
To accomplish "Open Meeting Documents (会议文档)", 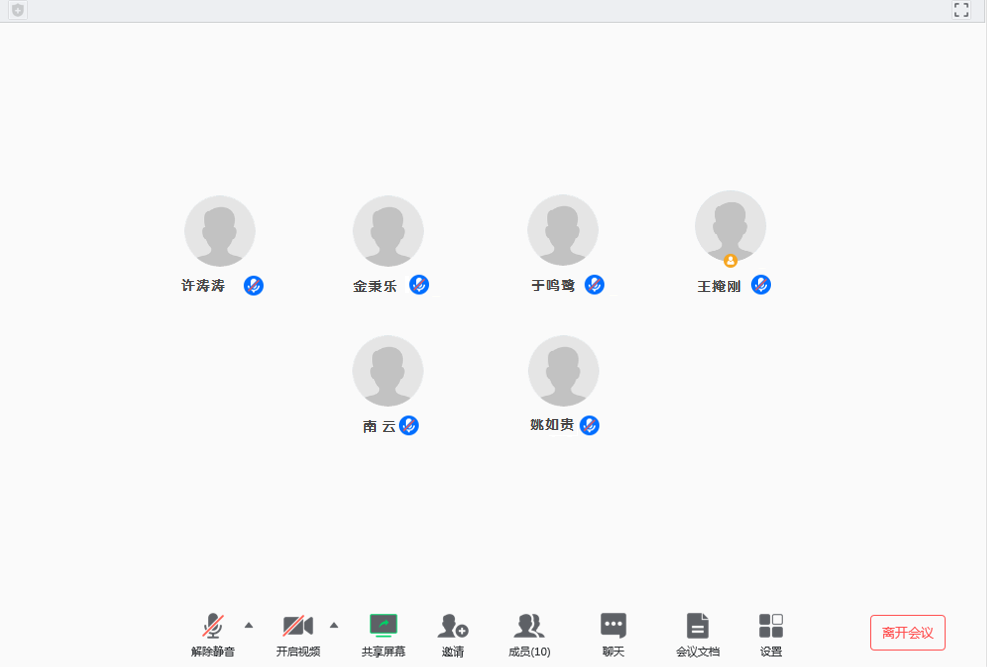I will (x=697, y=627).
